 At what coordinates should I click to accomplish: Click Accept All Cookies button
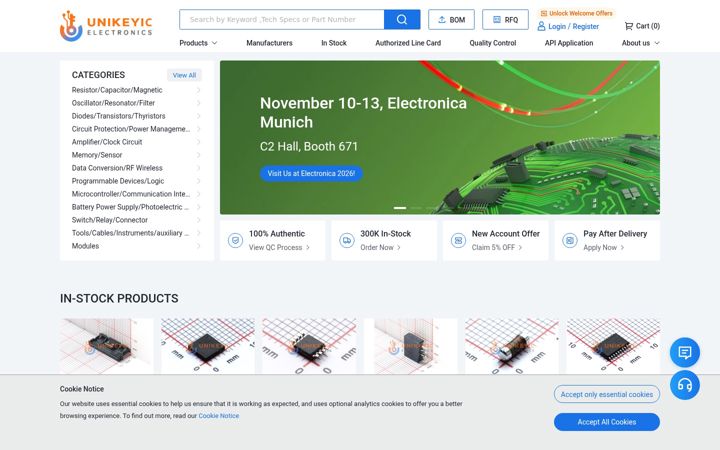click(607, 422)
